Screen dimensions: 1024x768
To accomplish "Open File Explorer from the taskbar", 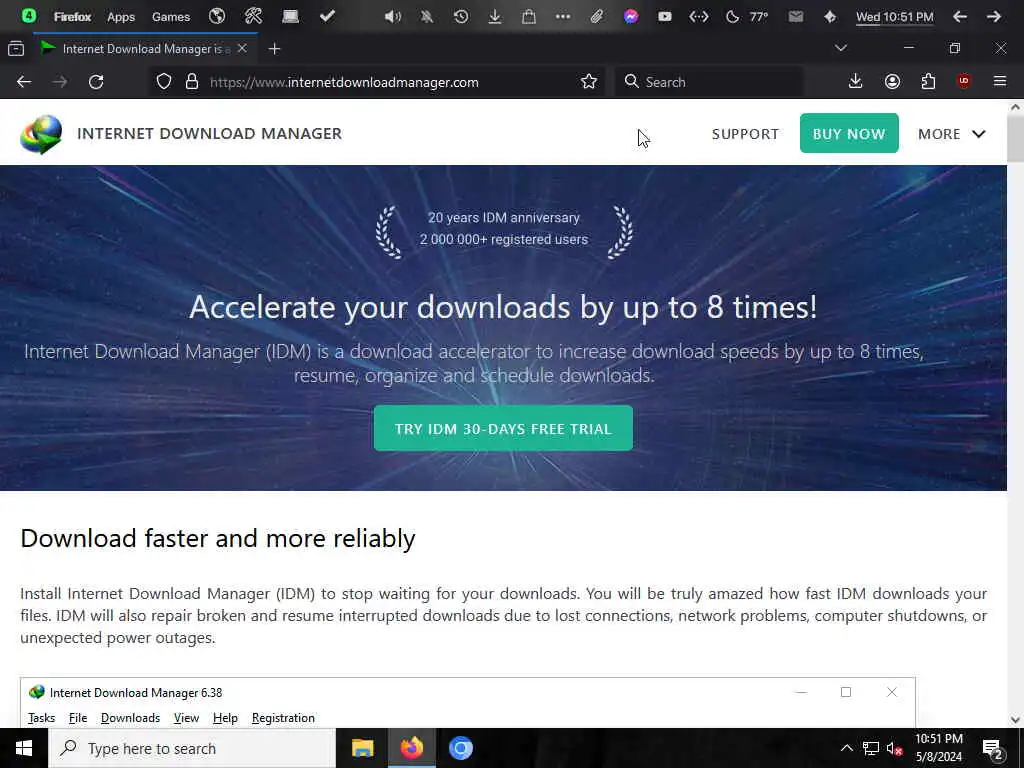I will point(362,748).
